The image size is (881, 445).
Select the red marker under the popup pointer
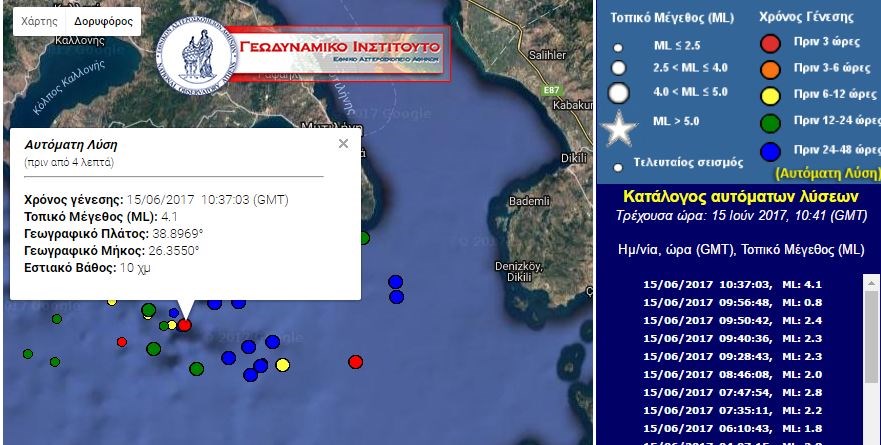(184, 325)
